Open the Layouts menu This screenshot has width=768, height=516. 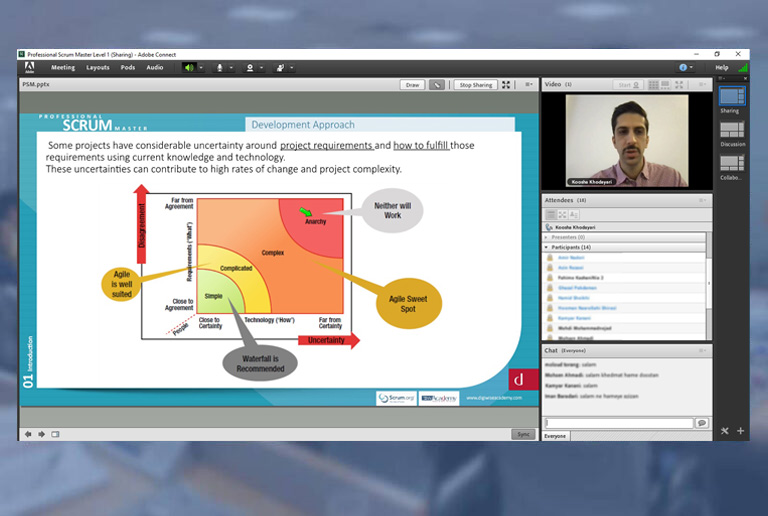click(x=97, y=68)
